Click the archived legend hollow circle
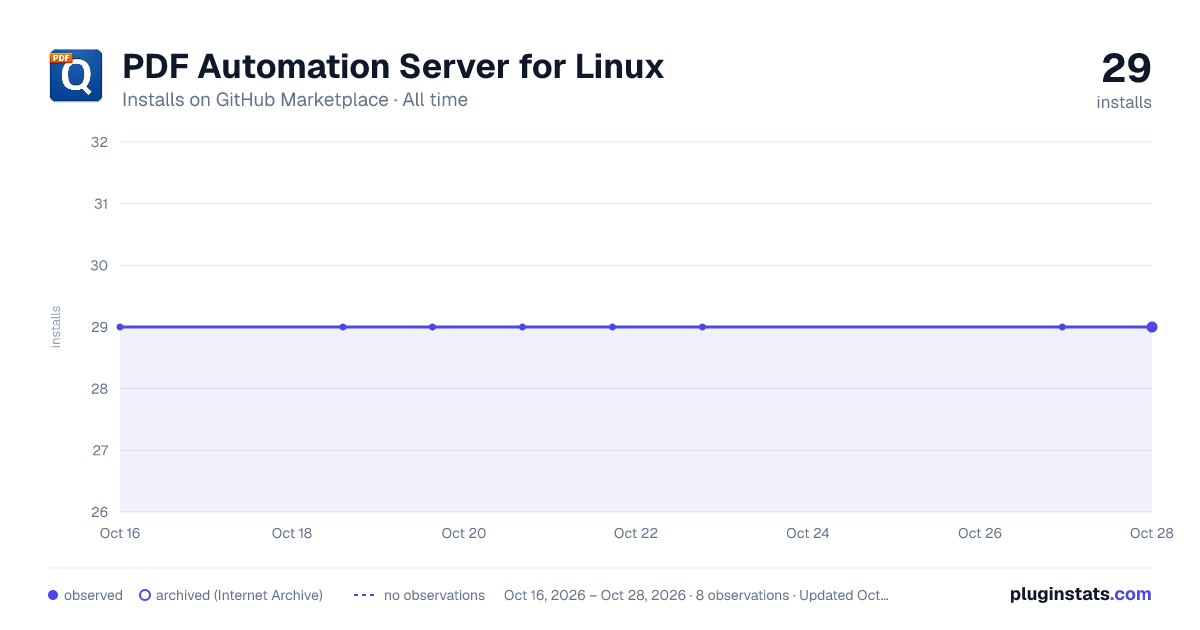Screen dimensions: 1200x630 pos(145,595)
